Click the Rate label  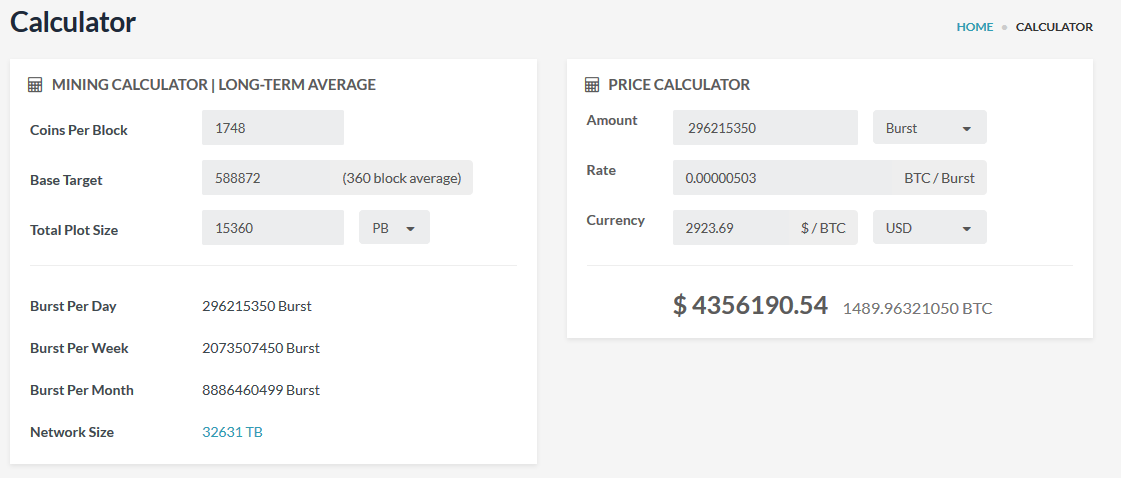pos(601,170)
